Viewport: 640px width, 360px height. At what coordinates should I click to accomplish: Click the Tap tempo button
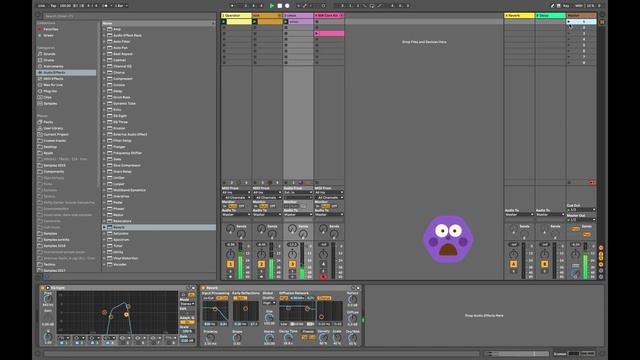point(53,6)
